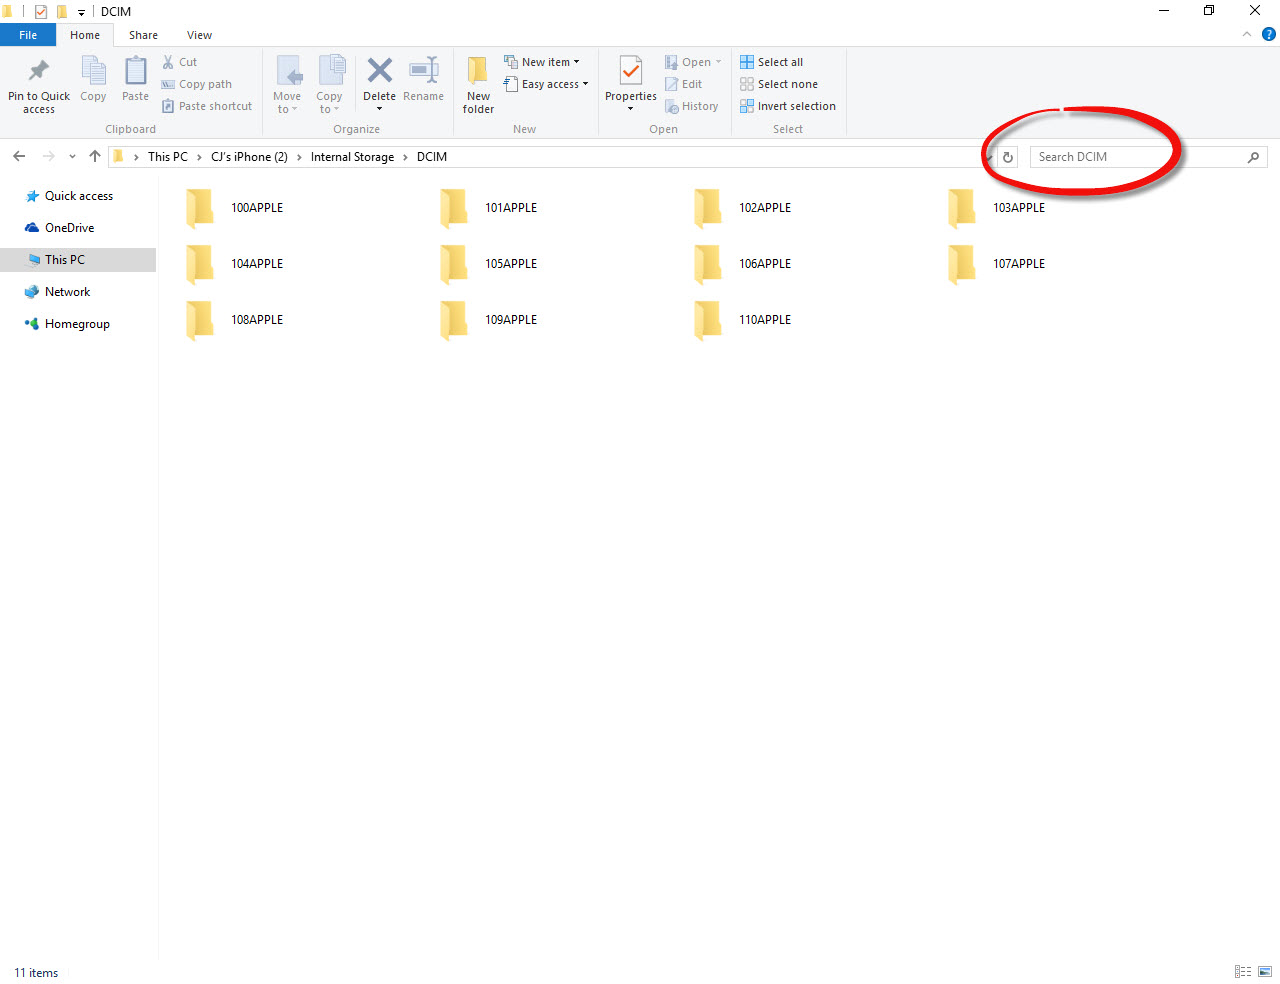The image size is (1280, 984).
Task: Collapse the ribbon with the chevron
Action: (x=1246, y=34)
